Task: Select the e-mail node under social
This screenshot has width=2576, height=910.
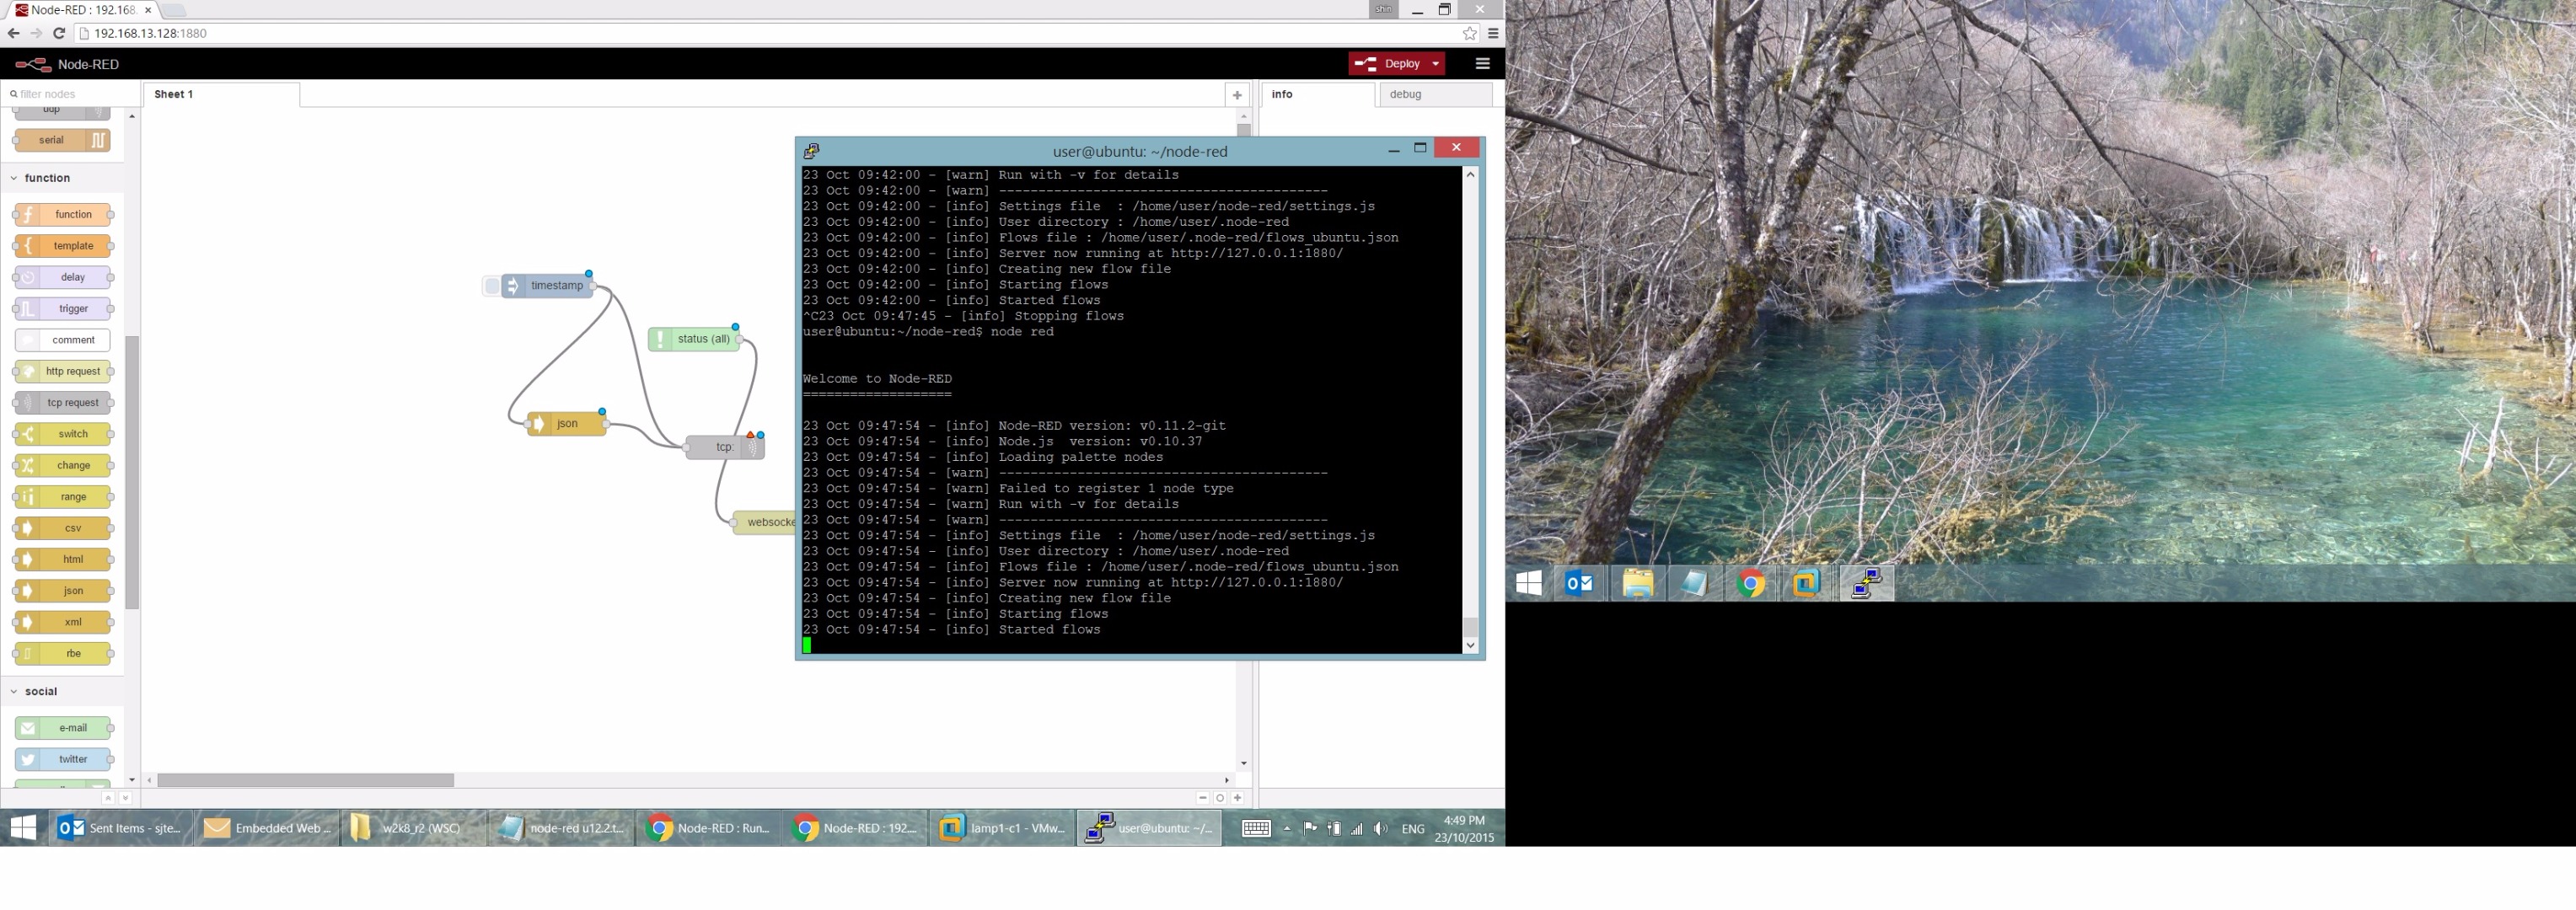Action: pyautogui.click(x=71, y=728)
